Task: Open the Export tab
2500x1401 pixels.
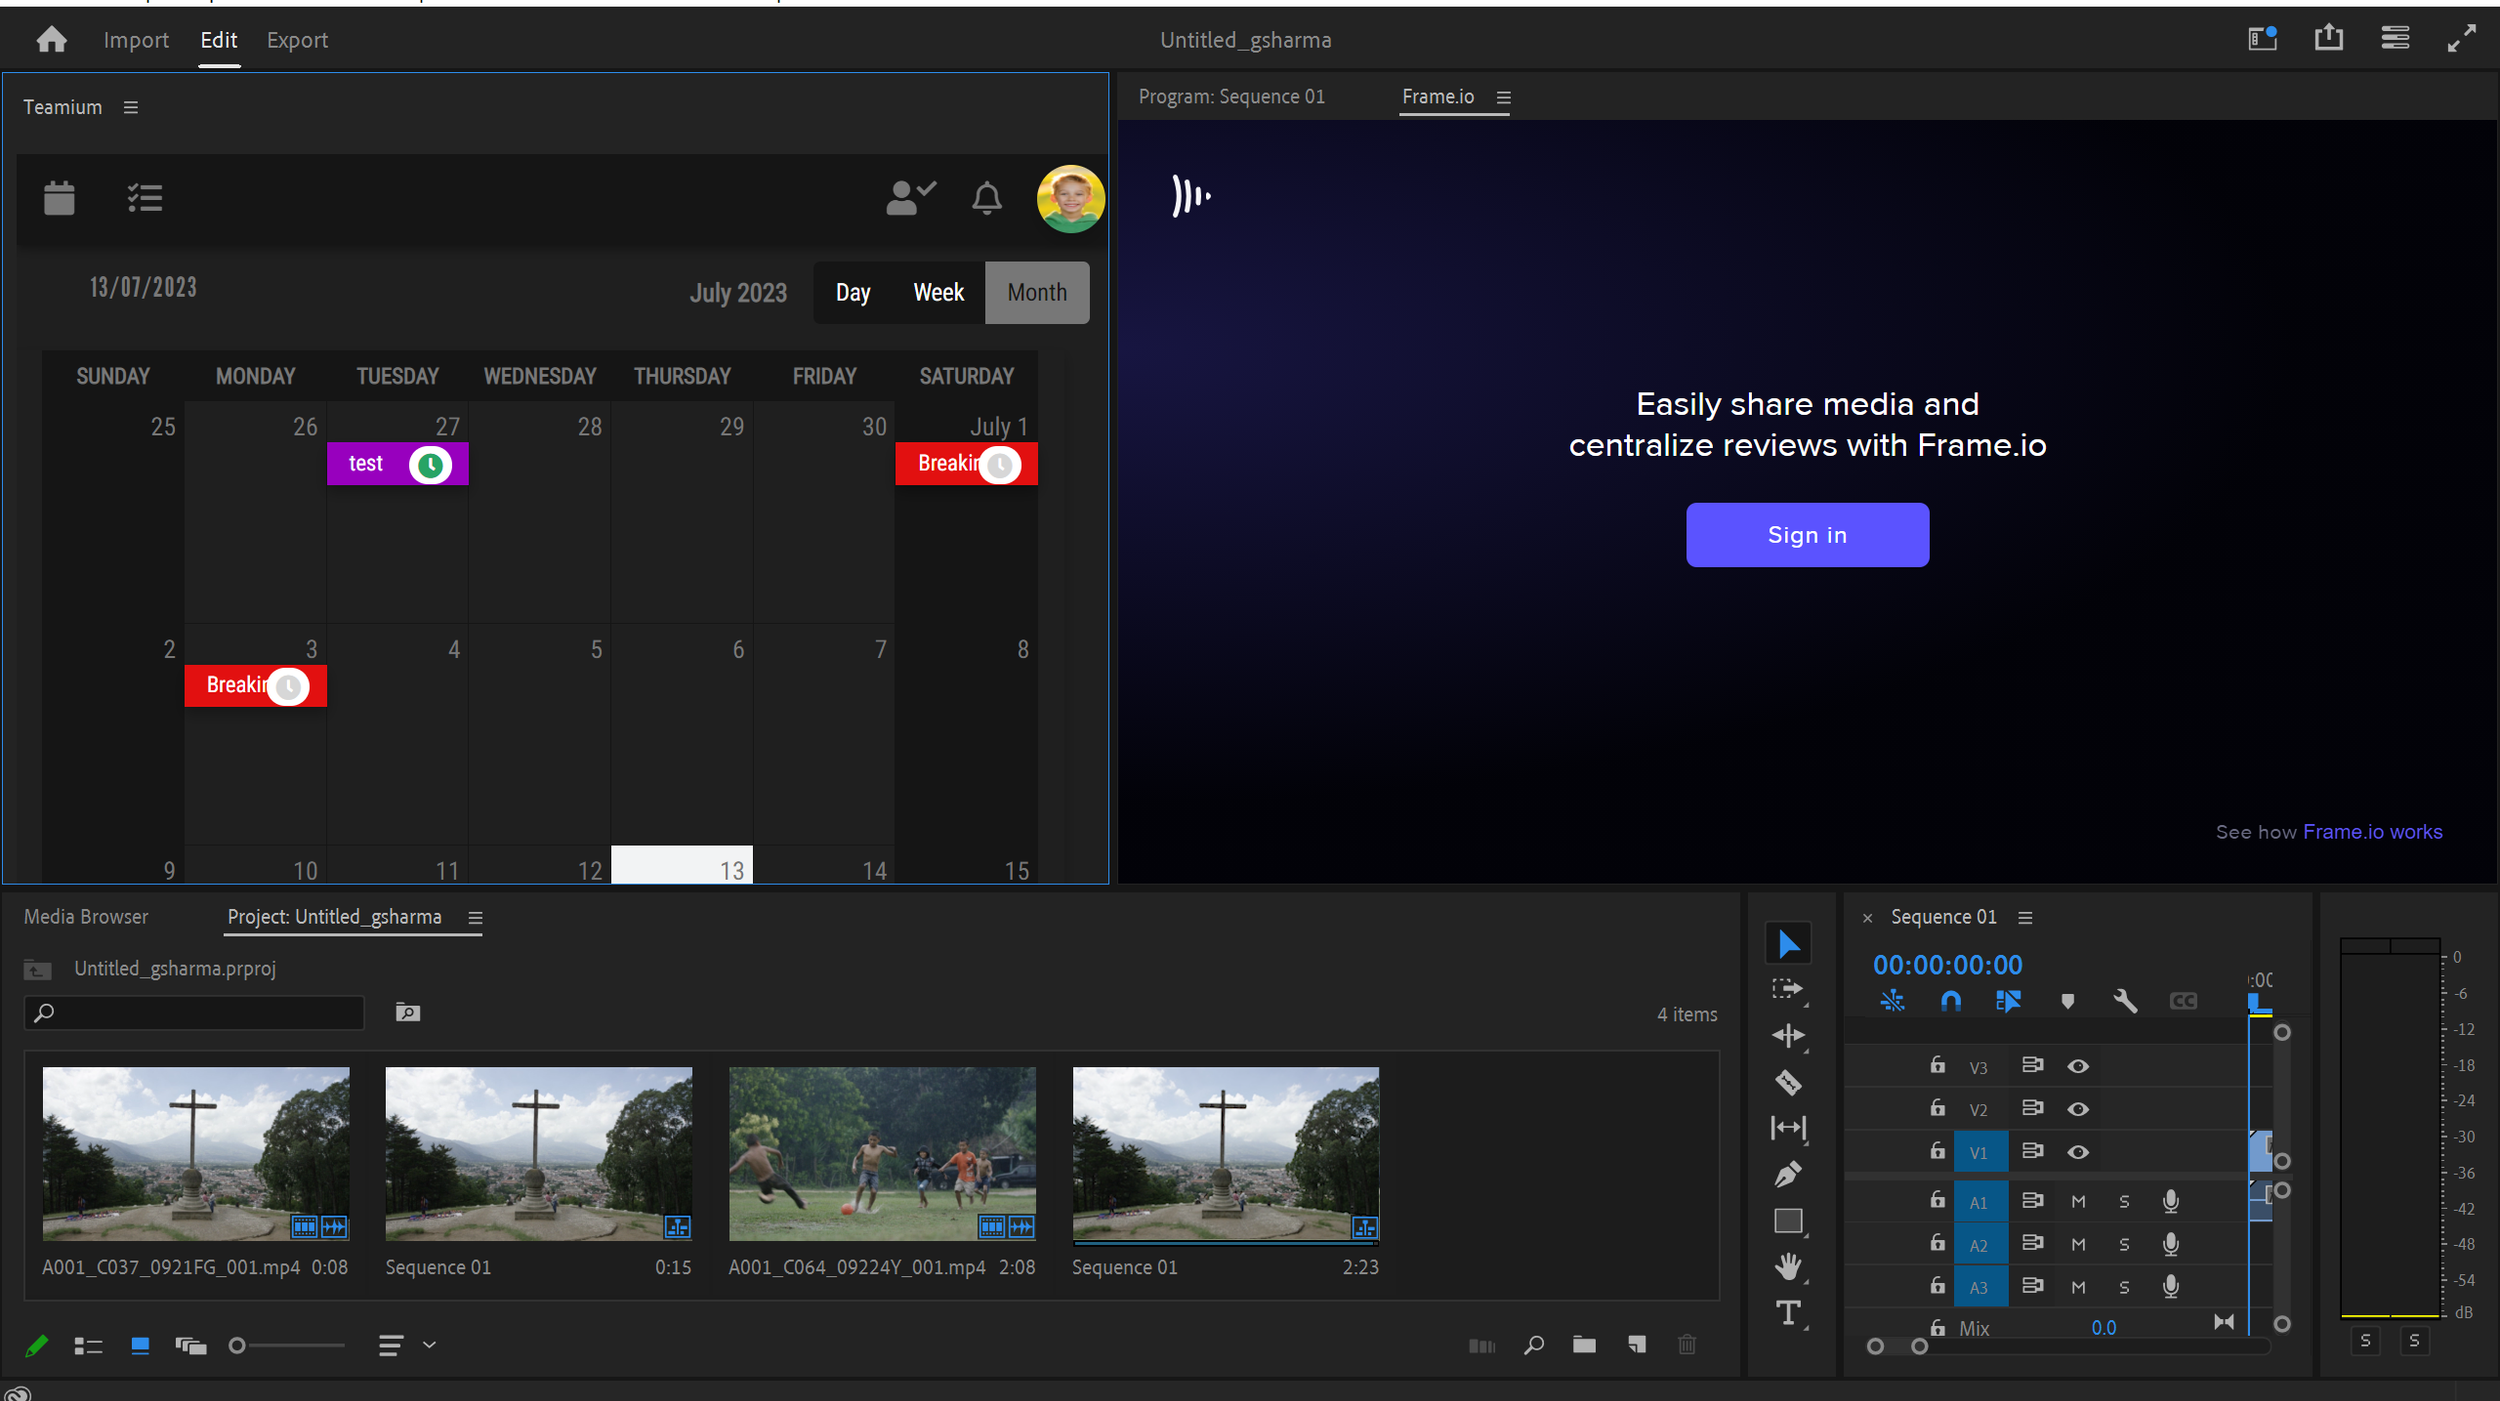Action: 297,40
